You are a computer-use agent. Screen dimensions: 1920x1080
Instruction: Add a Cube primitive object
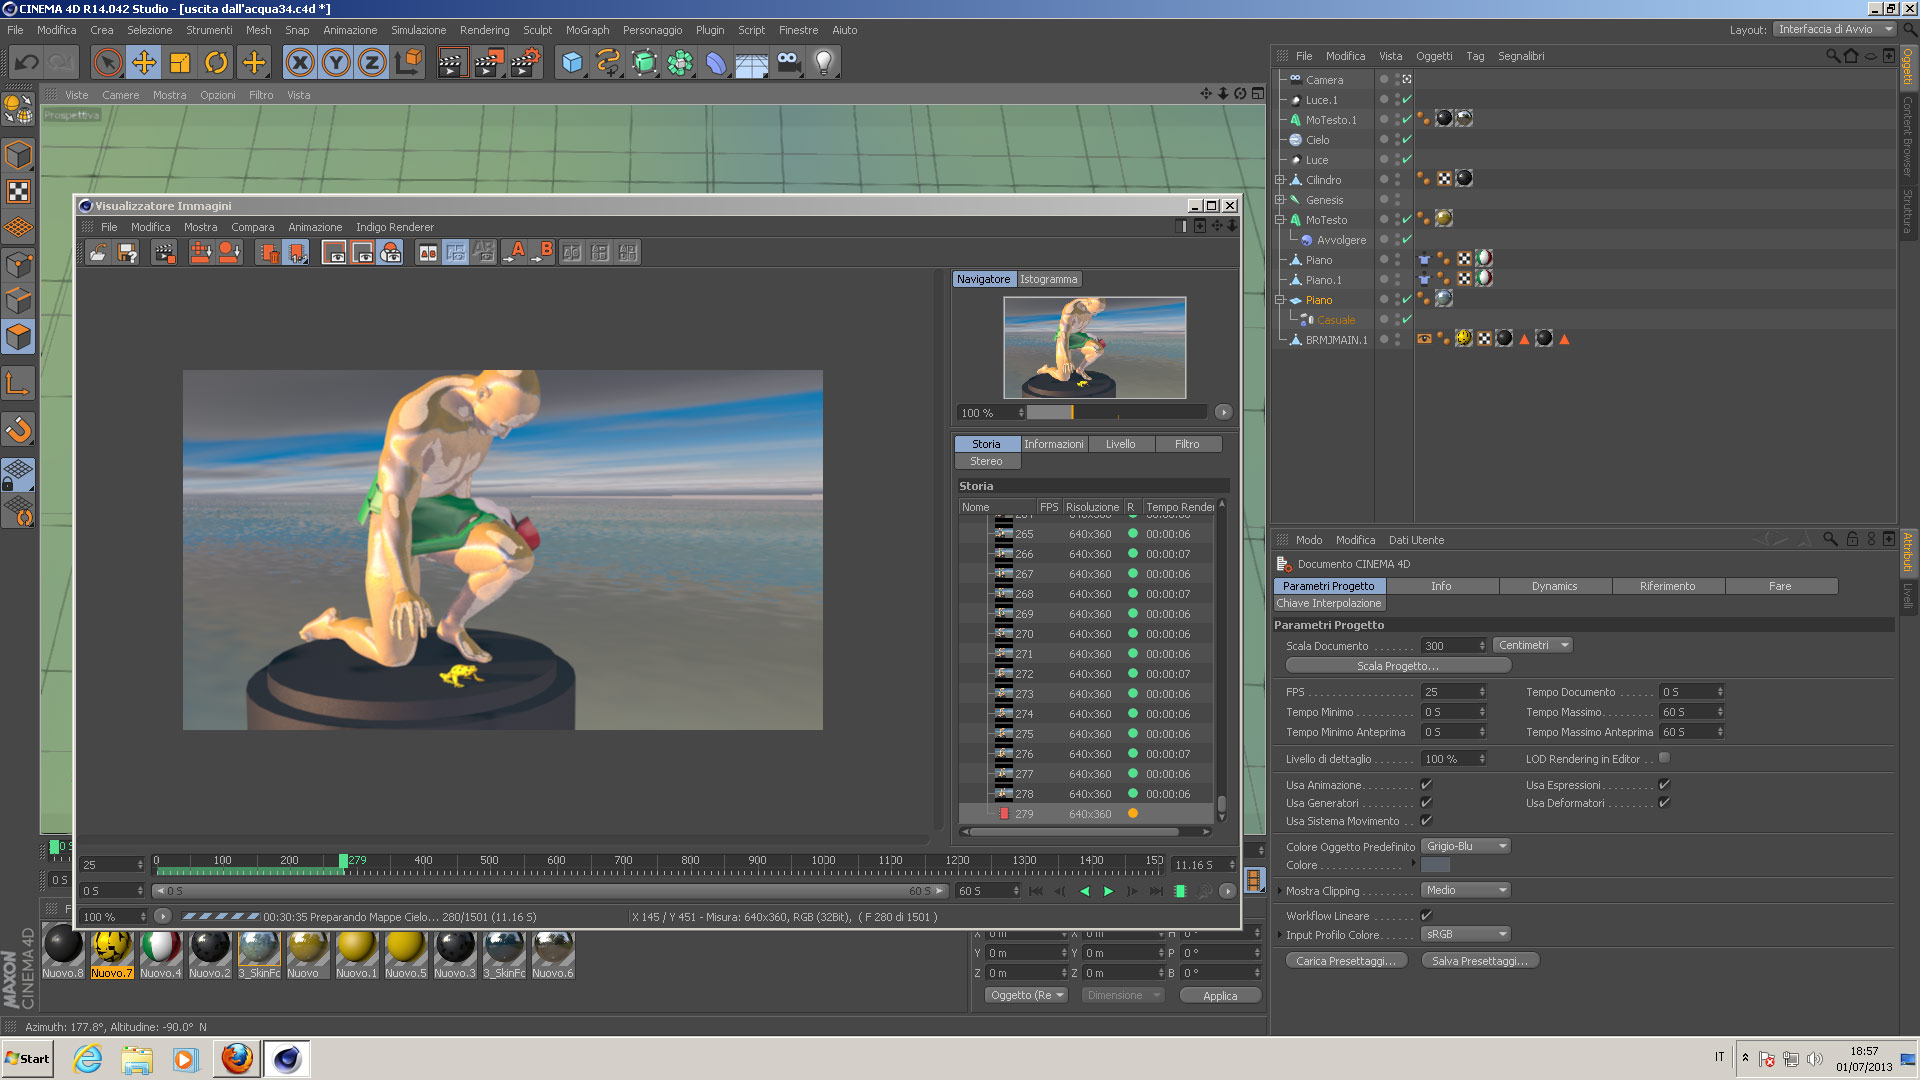click(x=572, y=63)
